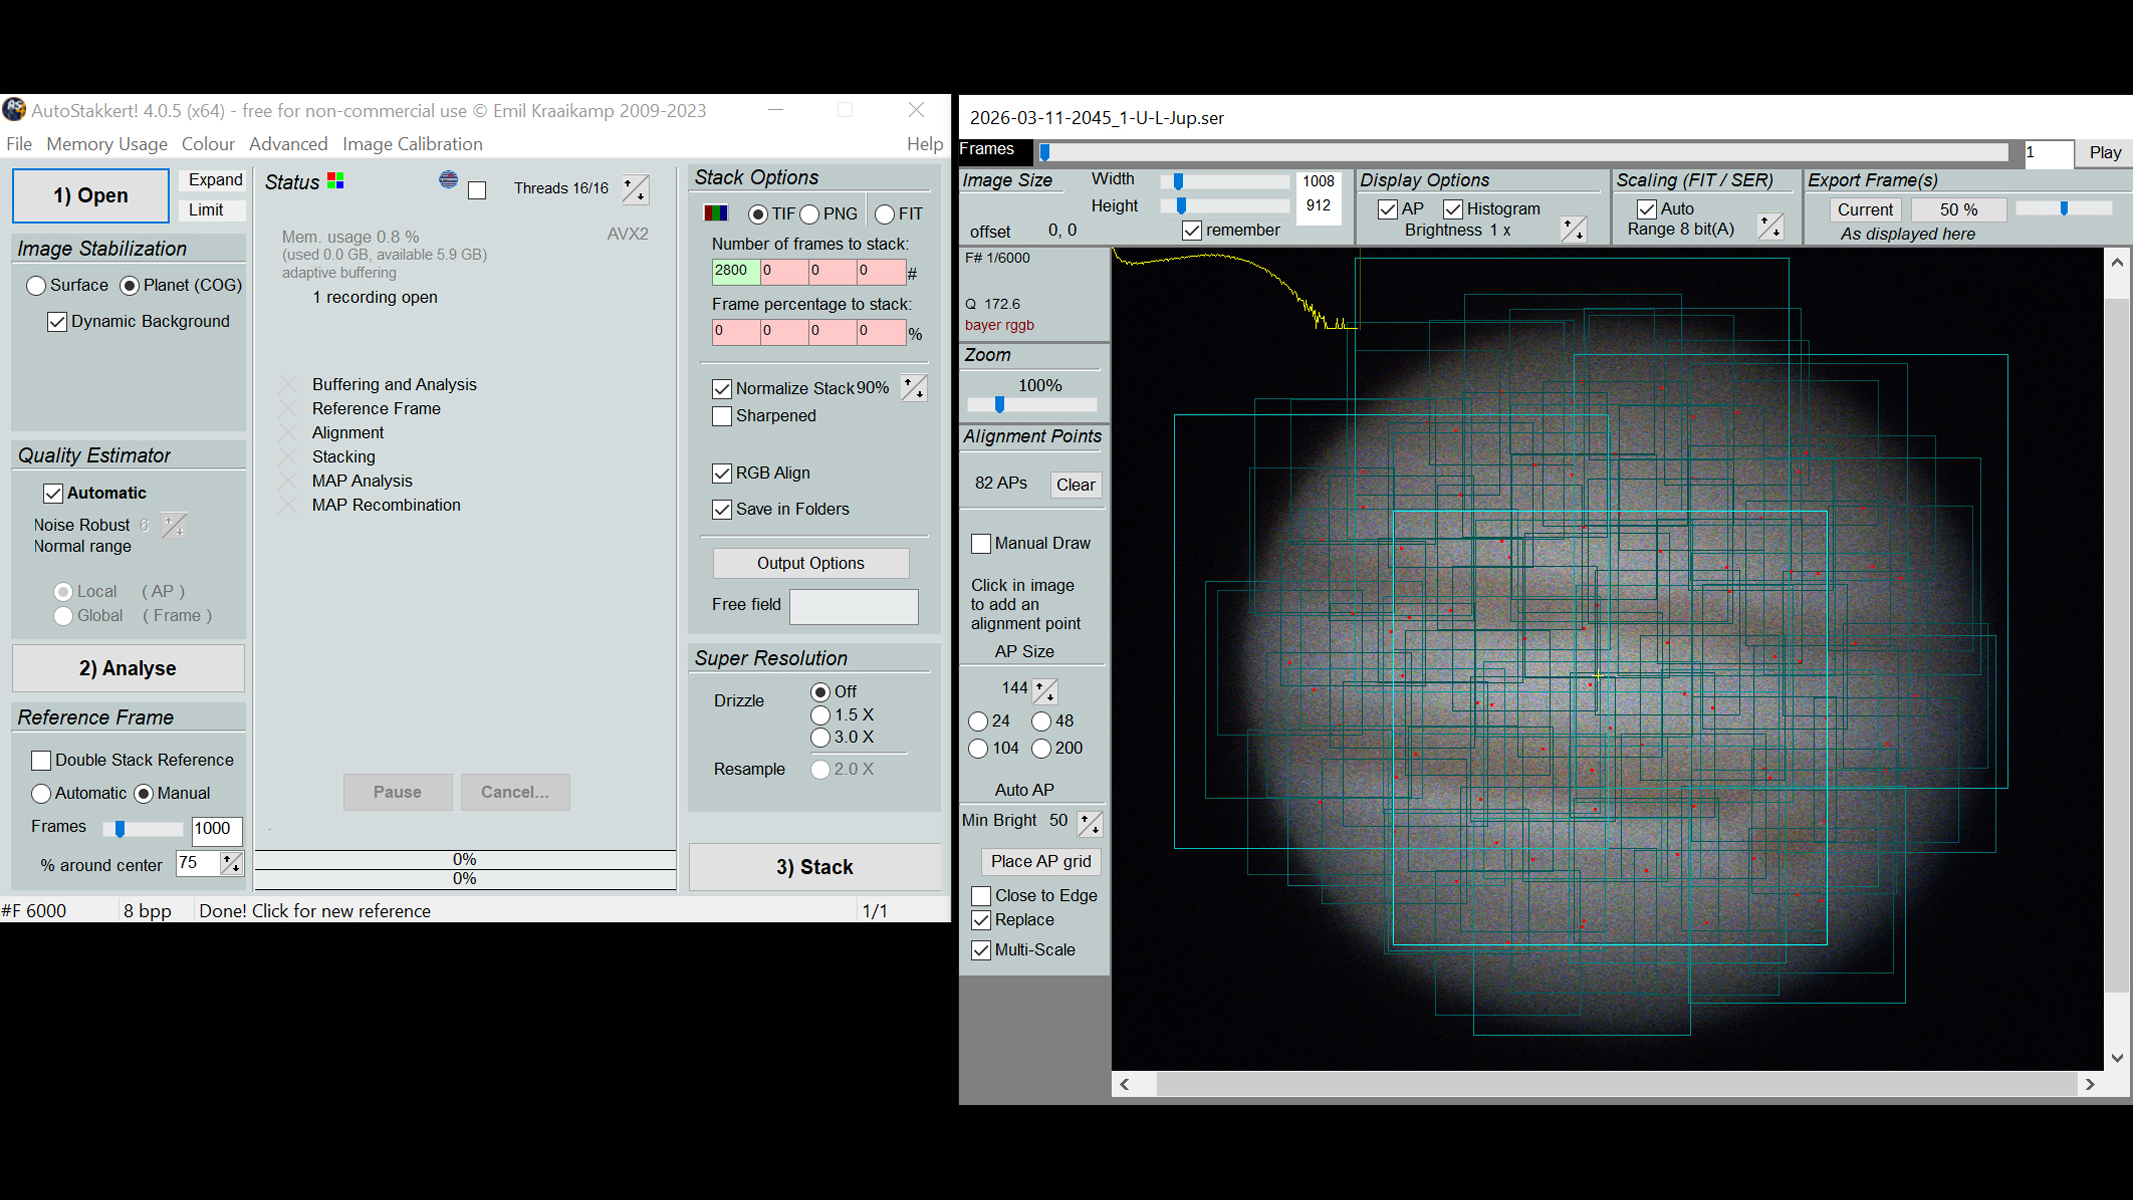Open the Advanced menu

[x=288, y=144]
